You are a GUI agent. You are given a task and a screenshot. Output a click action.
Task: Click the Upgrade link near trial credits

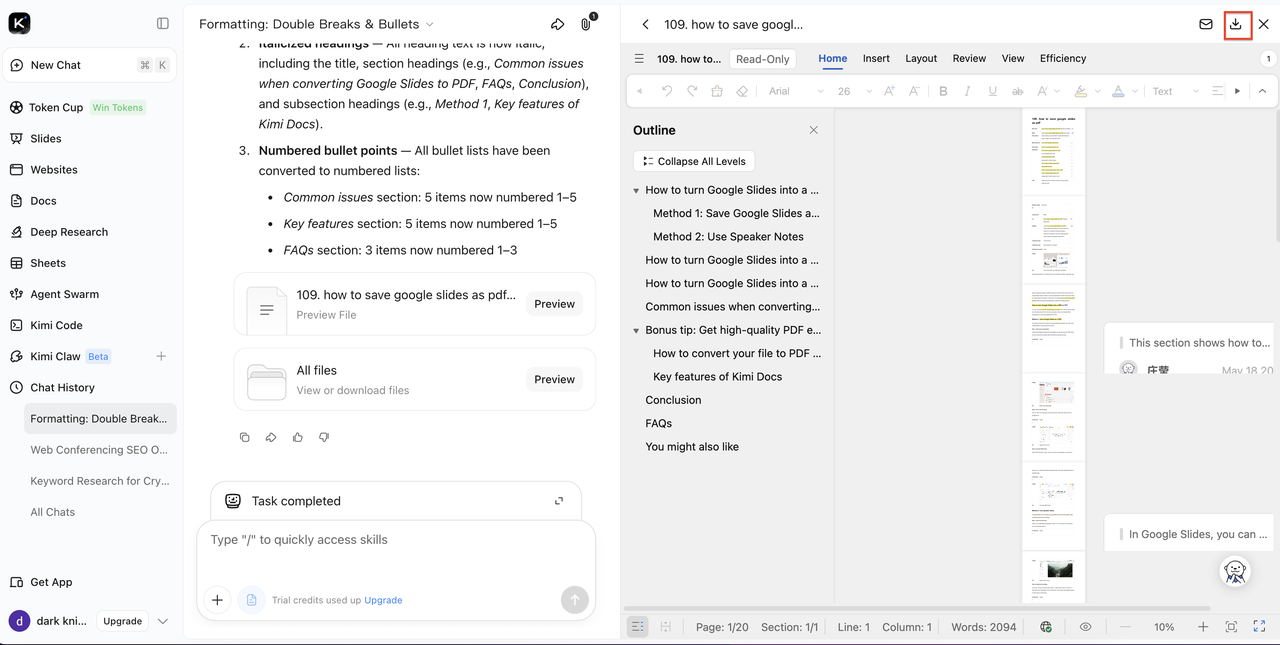(383, 600)
